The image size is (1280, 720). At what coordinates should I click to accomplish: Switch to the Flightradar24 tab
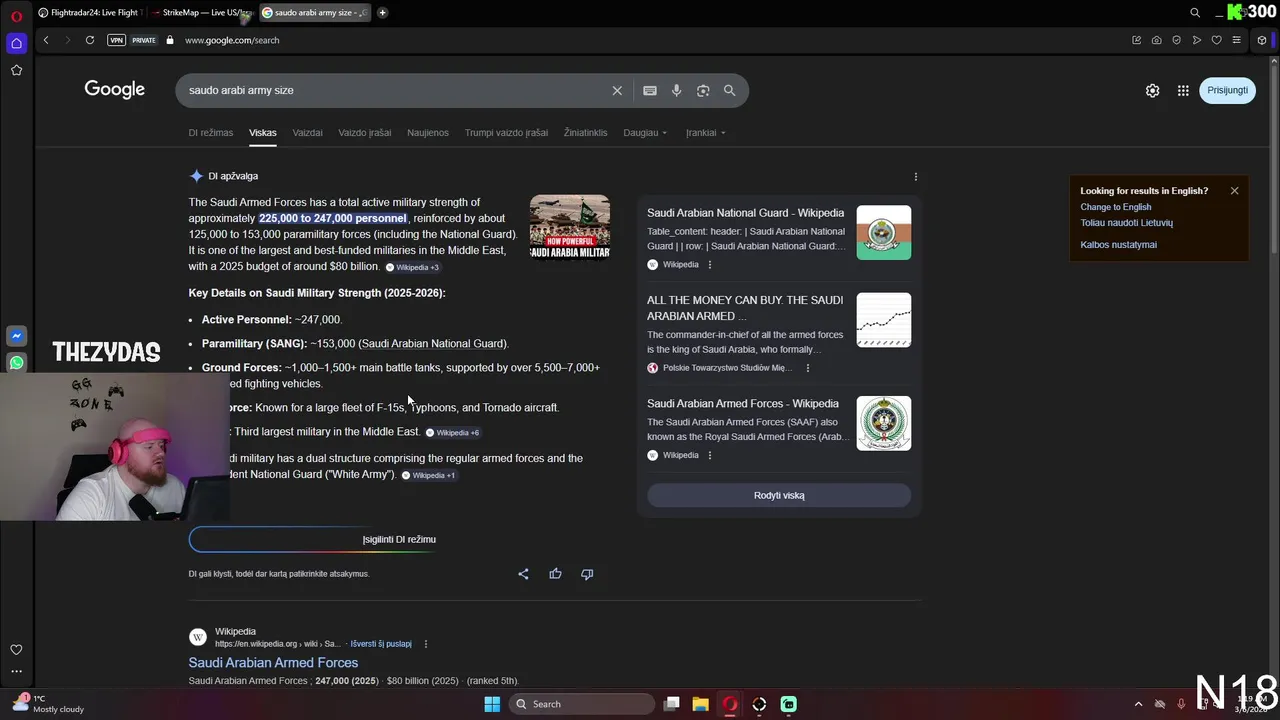point(89,13)
